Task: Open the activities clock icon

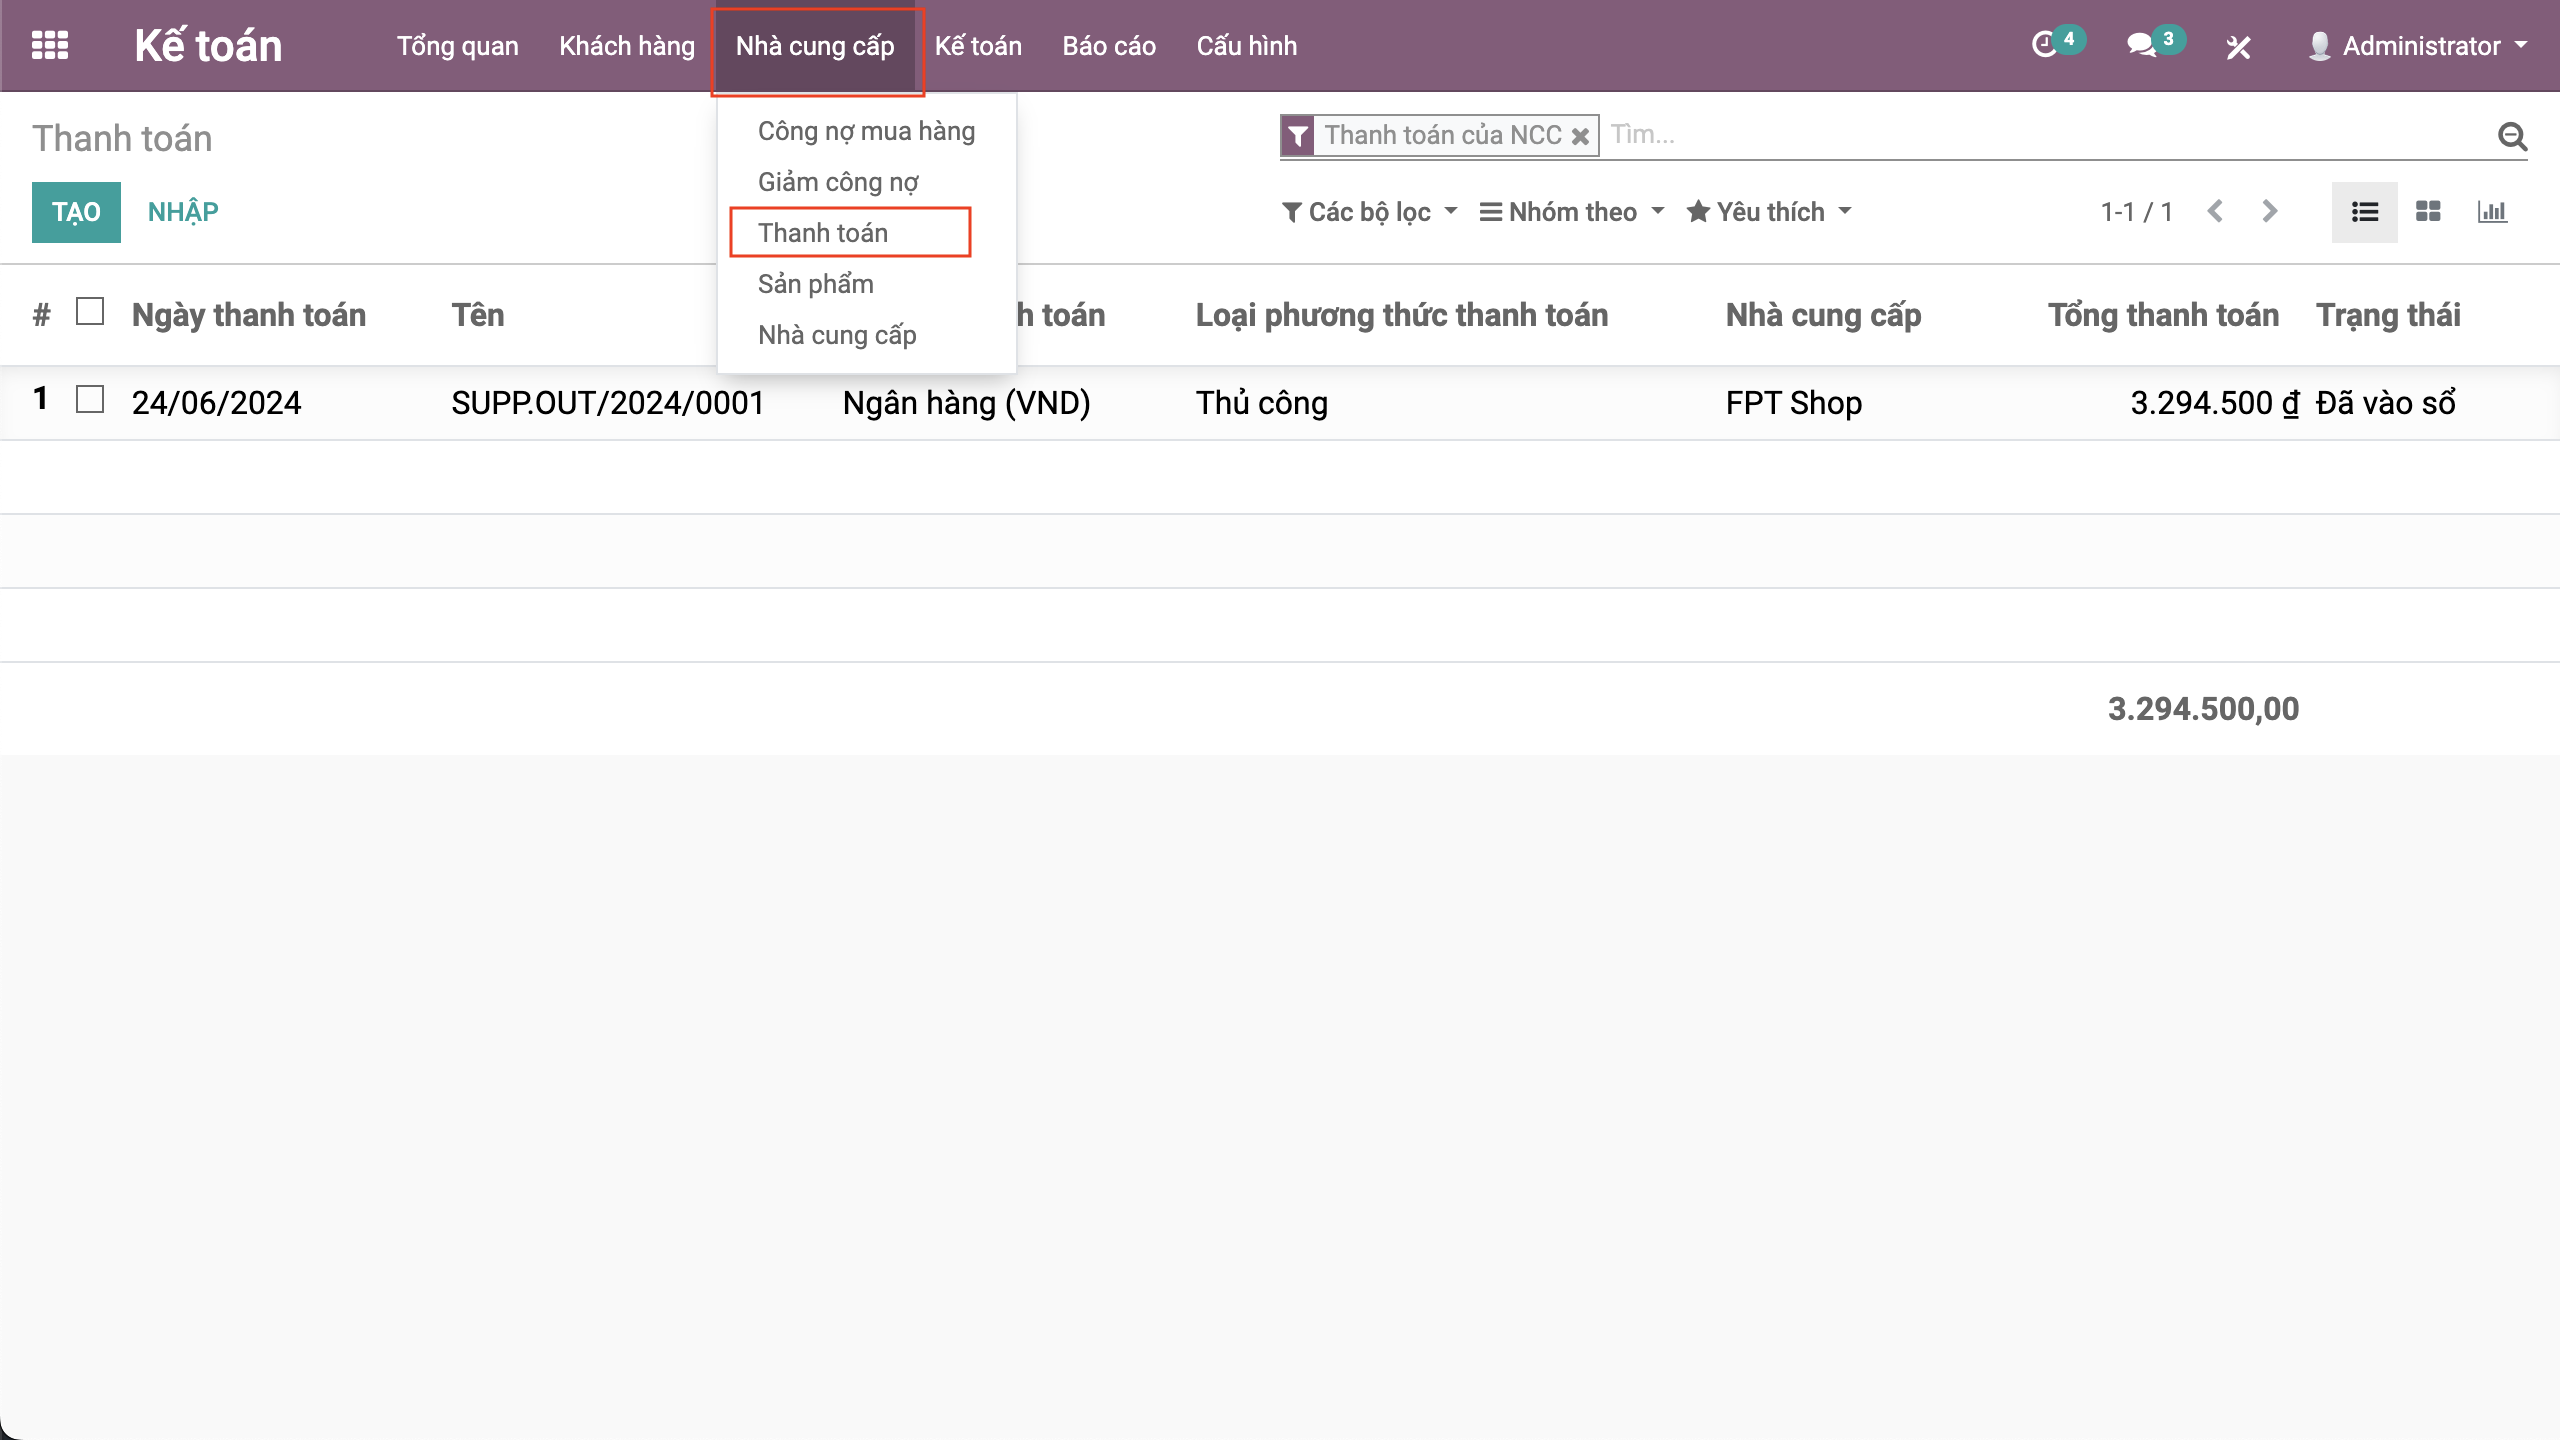Action: point(2045,45)
